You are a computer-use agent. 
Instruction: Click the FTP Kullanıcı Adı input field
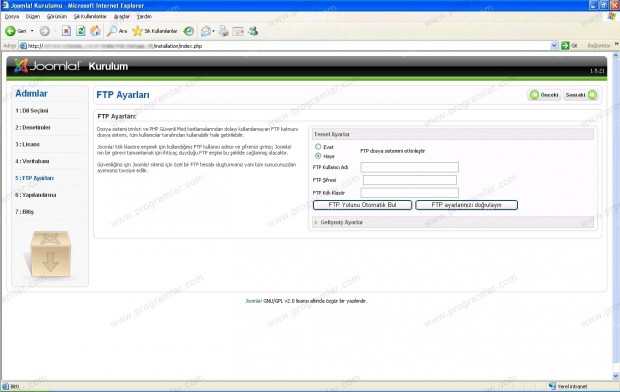[410, 167]
